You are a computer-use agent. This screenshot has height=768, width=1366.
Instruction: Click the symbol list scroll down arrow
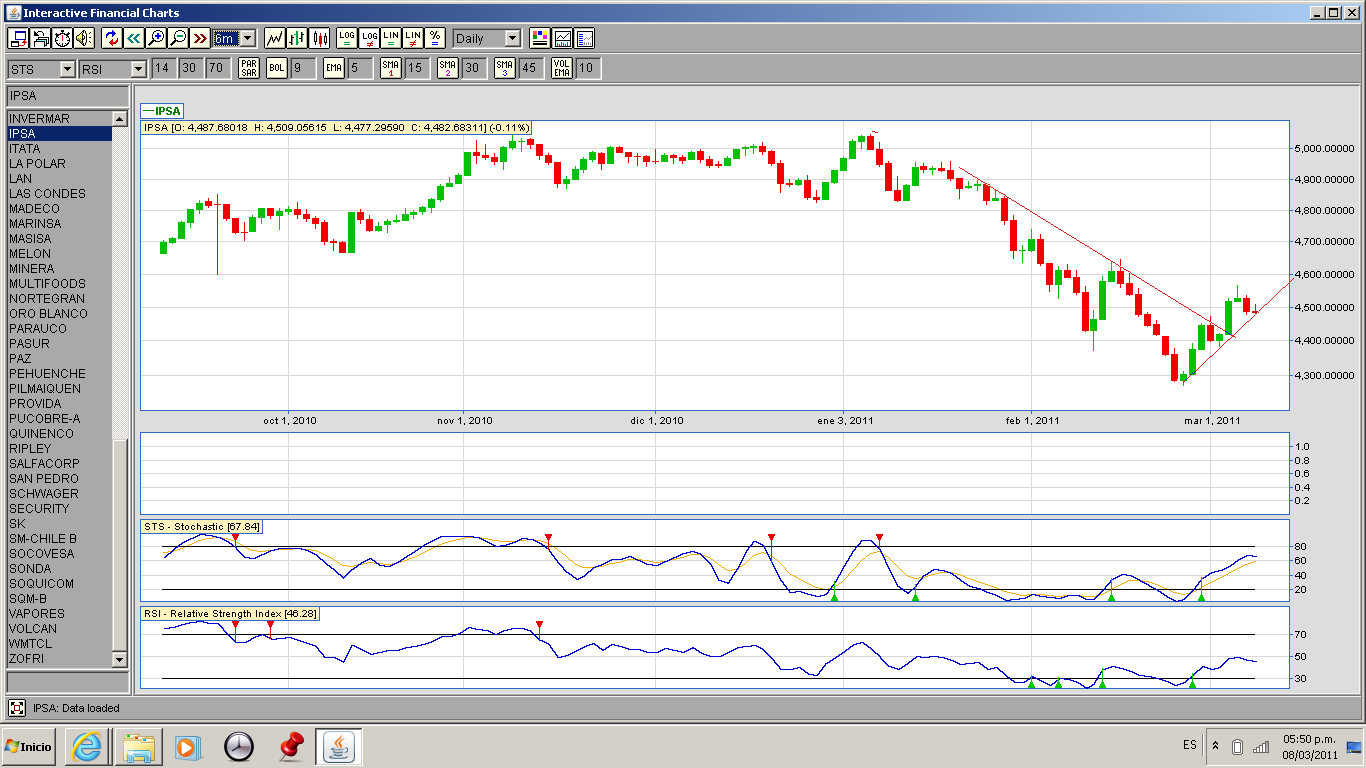tap(120, 659)
